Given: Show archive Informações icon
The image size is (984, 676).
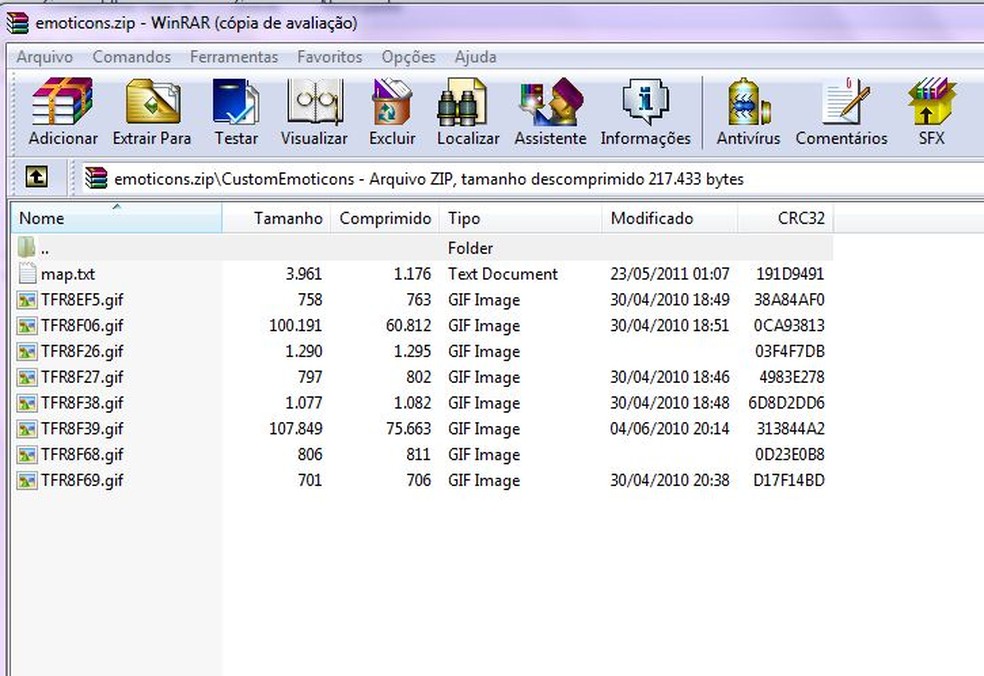Looking at the screenshot, I should click(645, 102).
